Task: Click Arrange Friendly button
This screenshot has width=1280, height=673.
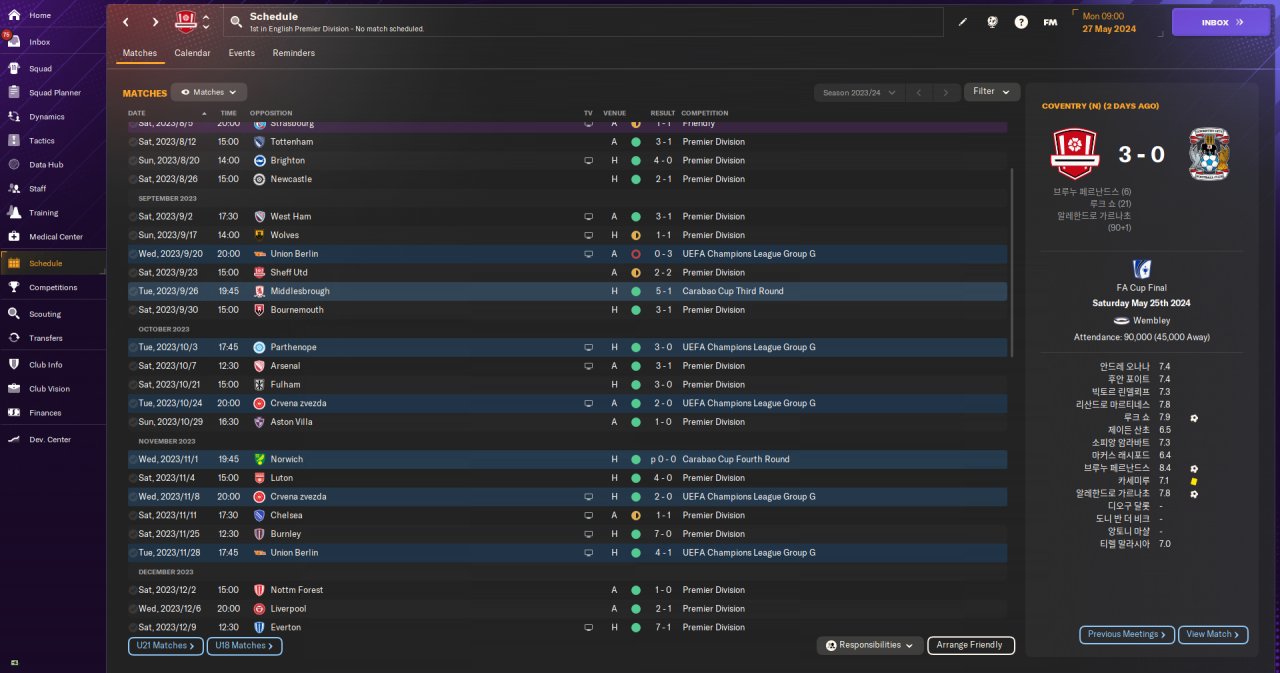Action: click(x=971, y=646)
